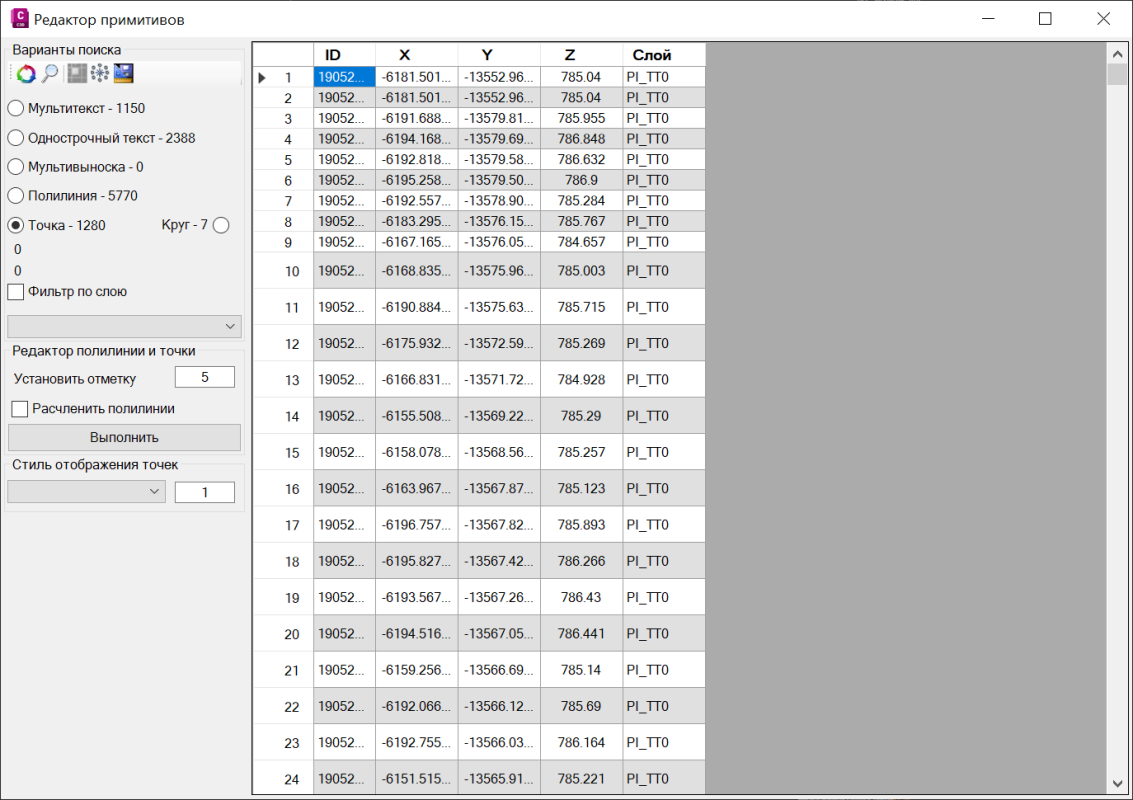
Task: Click the magnifying glass search icon
Action: 50,74
